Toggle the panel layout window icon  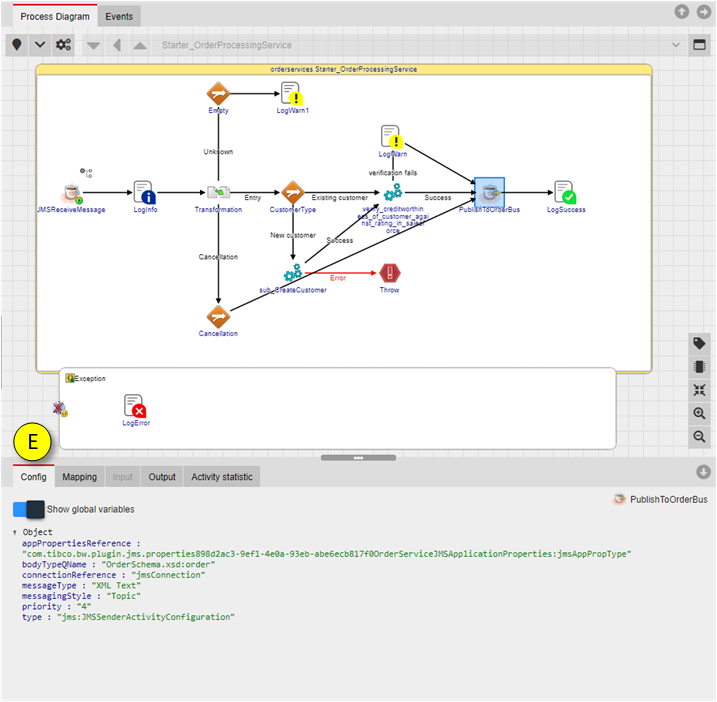pos(699,45)
